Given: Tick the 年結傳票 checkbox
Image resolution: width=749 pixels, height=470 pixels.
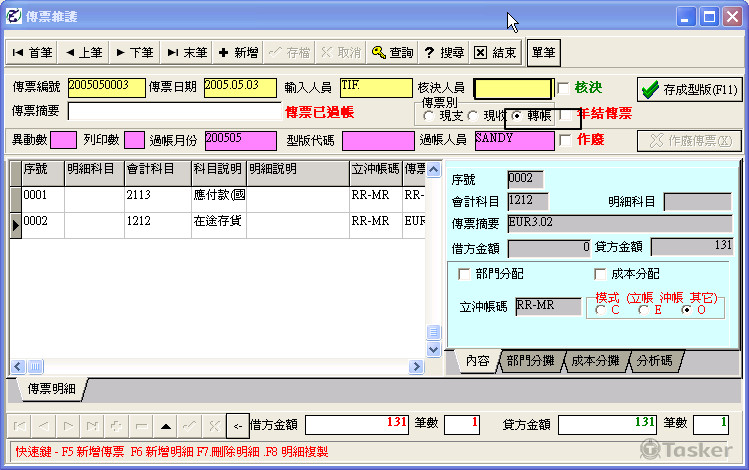Looking at the screenshot, I should [566, 115].
